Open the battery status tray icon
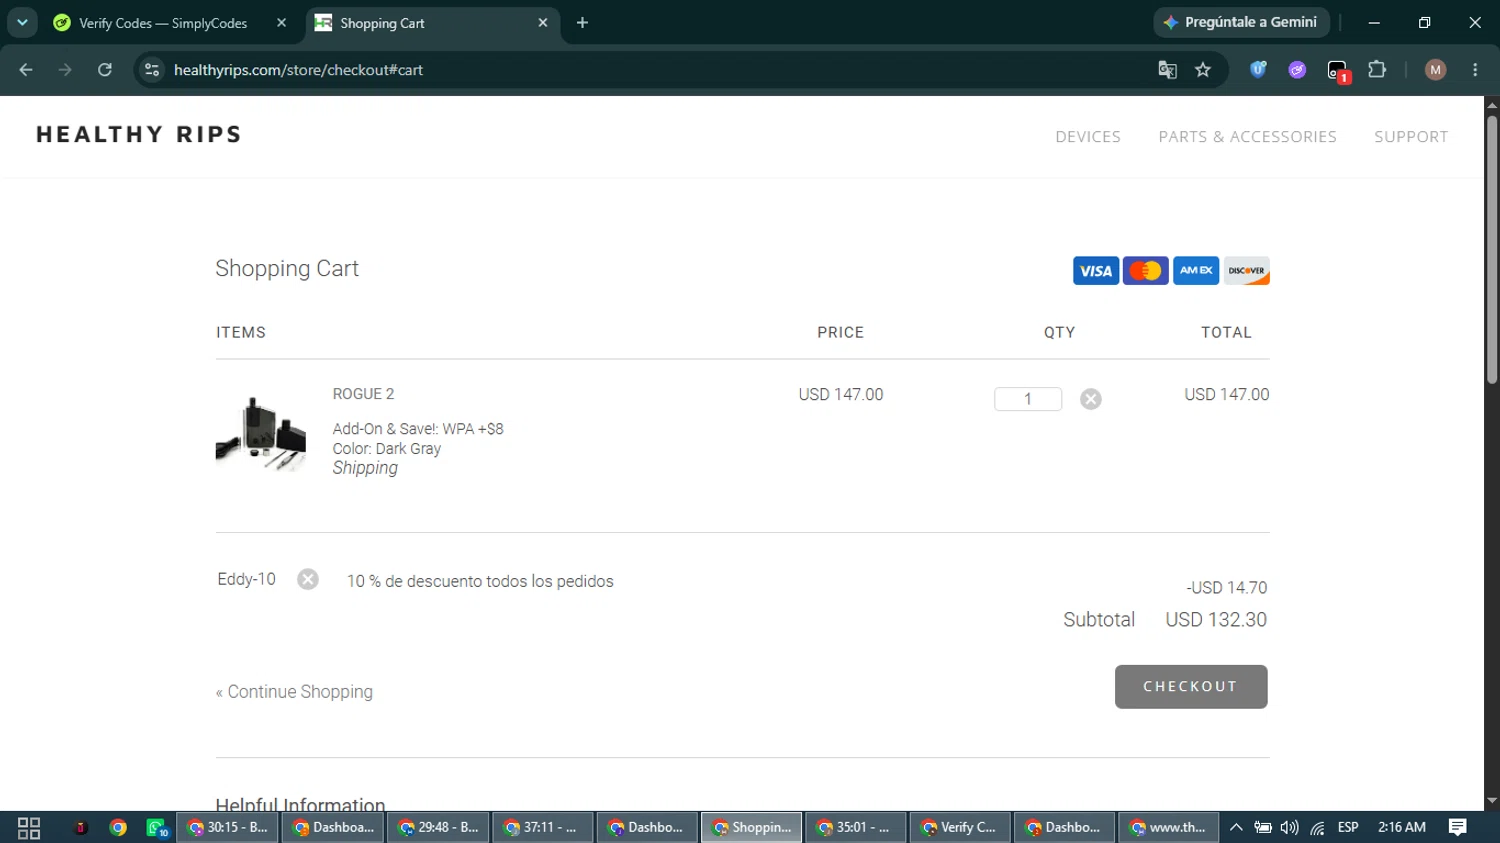Viewport: 1500px width, 843px height. [1263, 828]
